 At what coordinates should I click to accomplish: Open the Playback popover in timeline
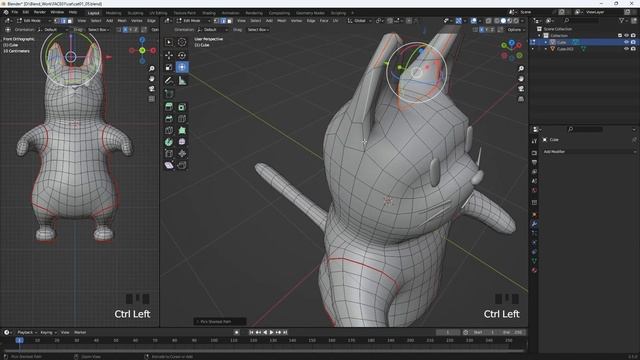click(27, 332)
